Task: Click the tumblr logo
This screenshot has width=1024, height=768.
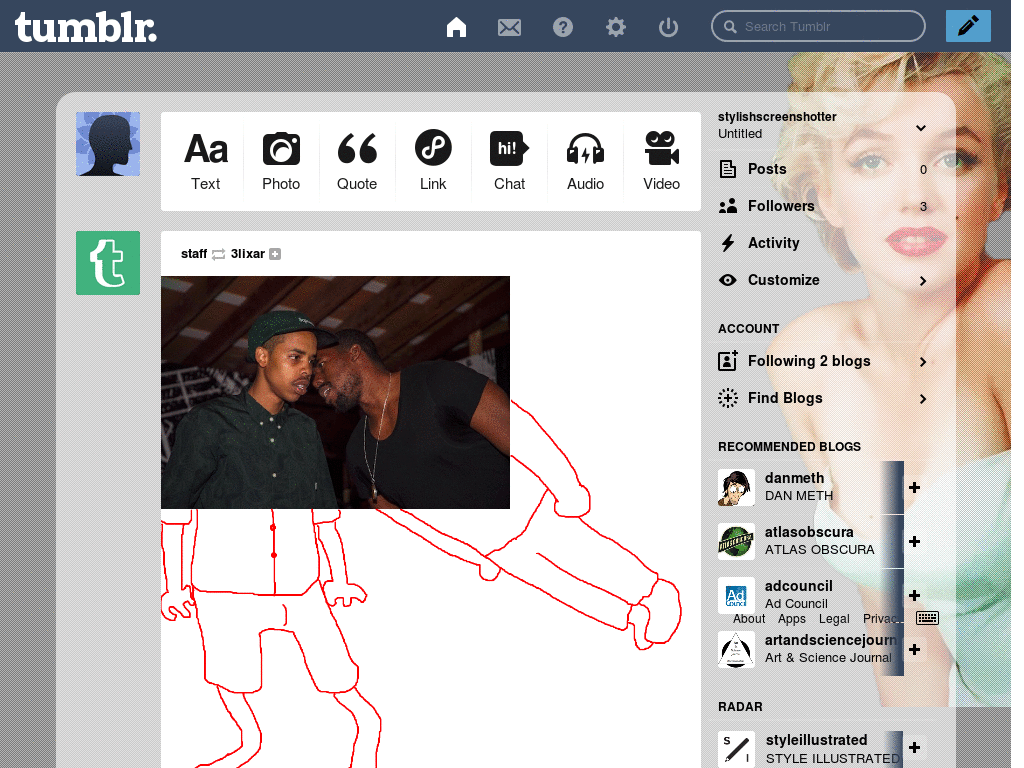Action: tap(86, 27)
